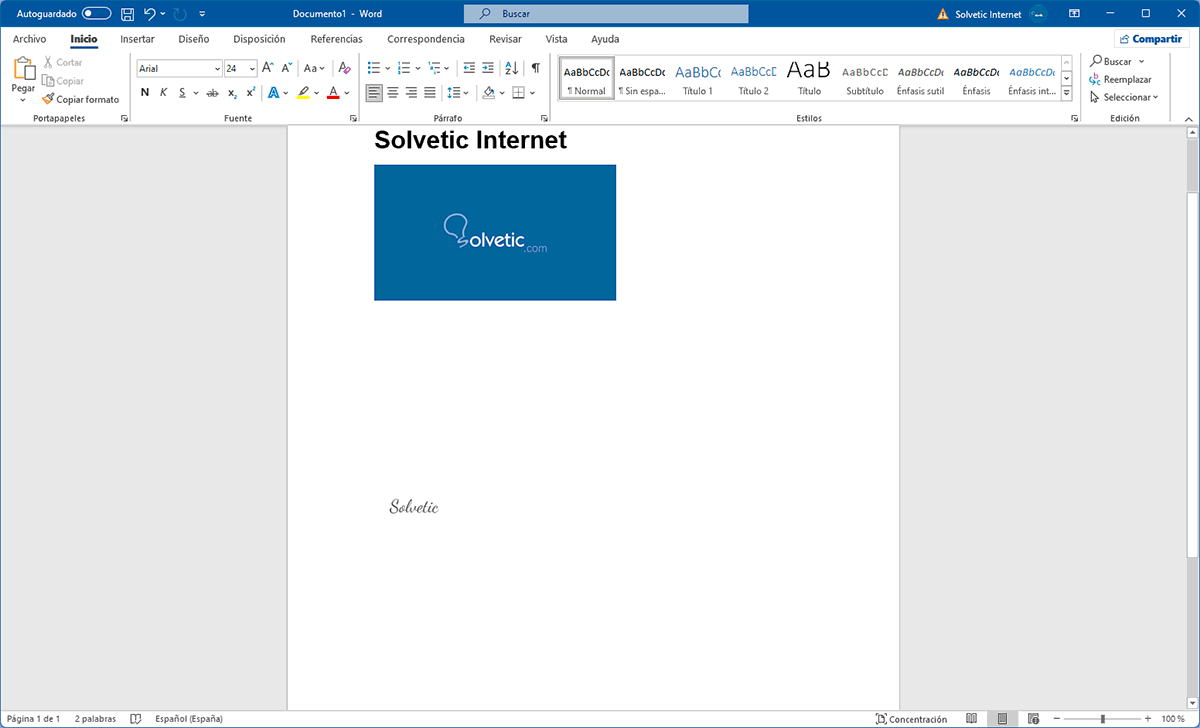Apply red font color button
This screenshot has height=728, width=1200.
(333, 92)
